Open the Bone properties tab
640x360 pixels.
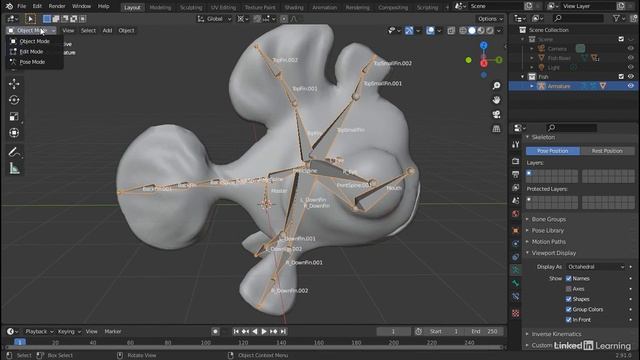coord(516,283)
